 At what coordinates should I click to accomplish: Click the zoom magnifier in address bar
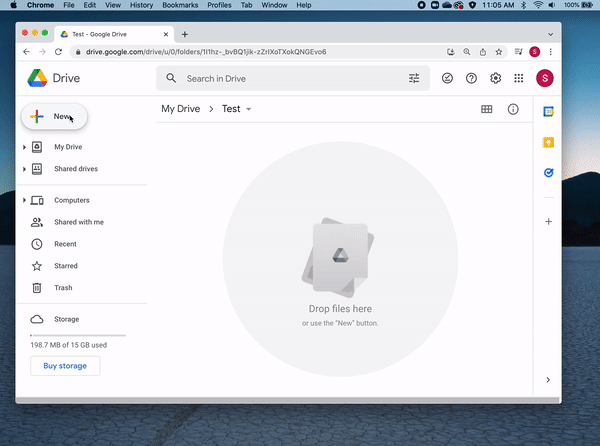[467, 52]
